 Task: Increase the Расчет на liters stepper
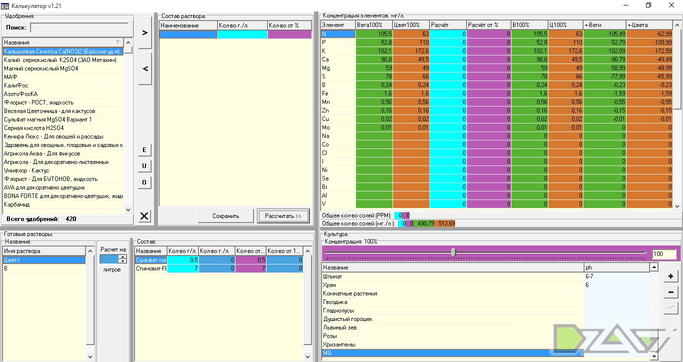(122, 257)
